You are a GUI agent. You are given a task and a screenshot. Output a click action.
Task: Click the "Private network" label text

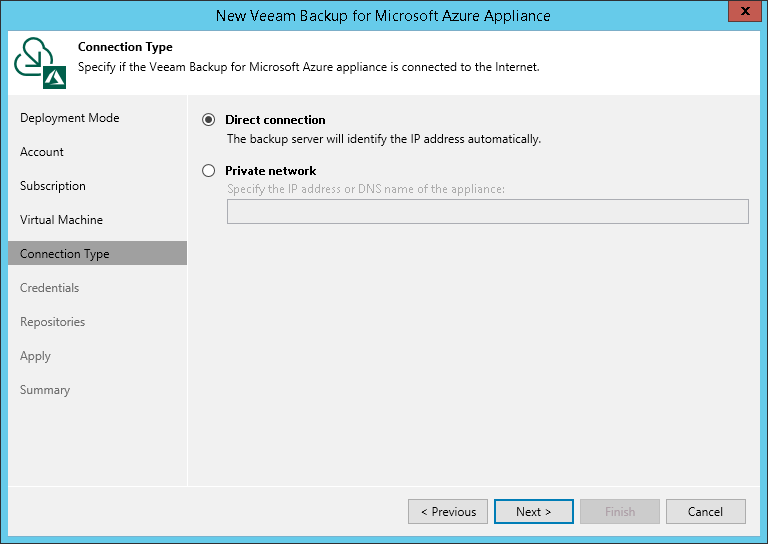271,171
